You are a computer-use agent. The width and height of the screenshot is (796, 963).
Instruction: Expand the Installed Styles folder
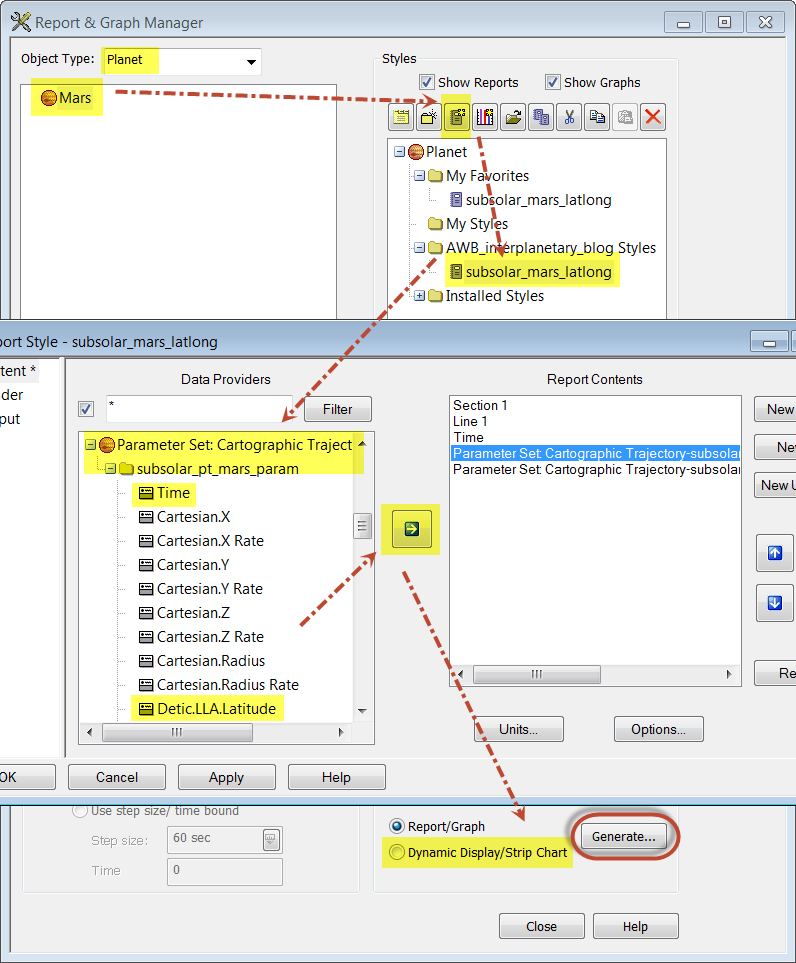pos(419,295)
